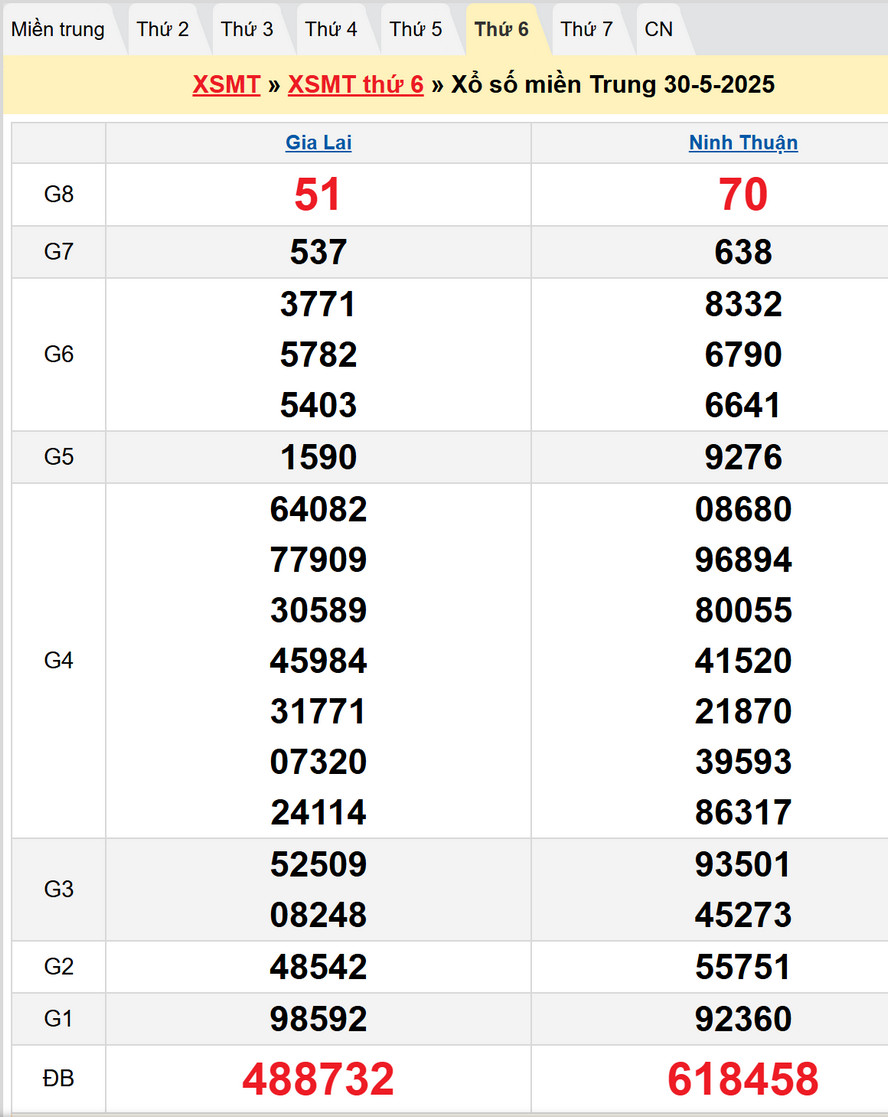The image size is (888, 1117).
Task: Switch to the Thứ 7 tab
Action: [587, 29]
